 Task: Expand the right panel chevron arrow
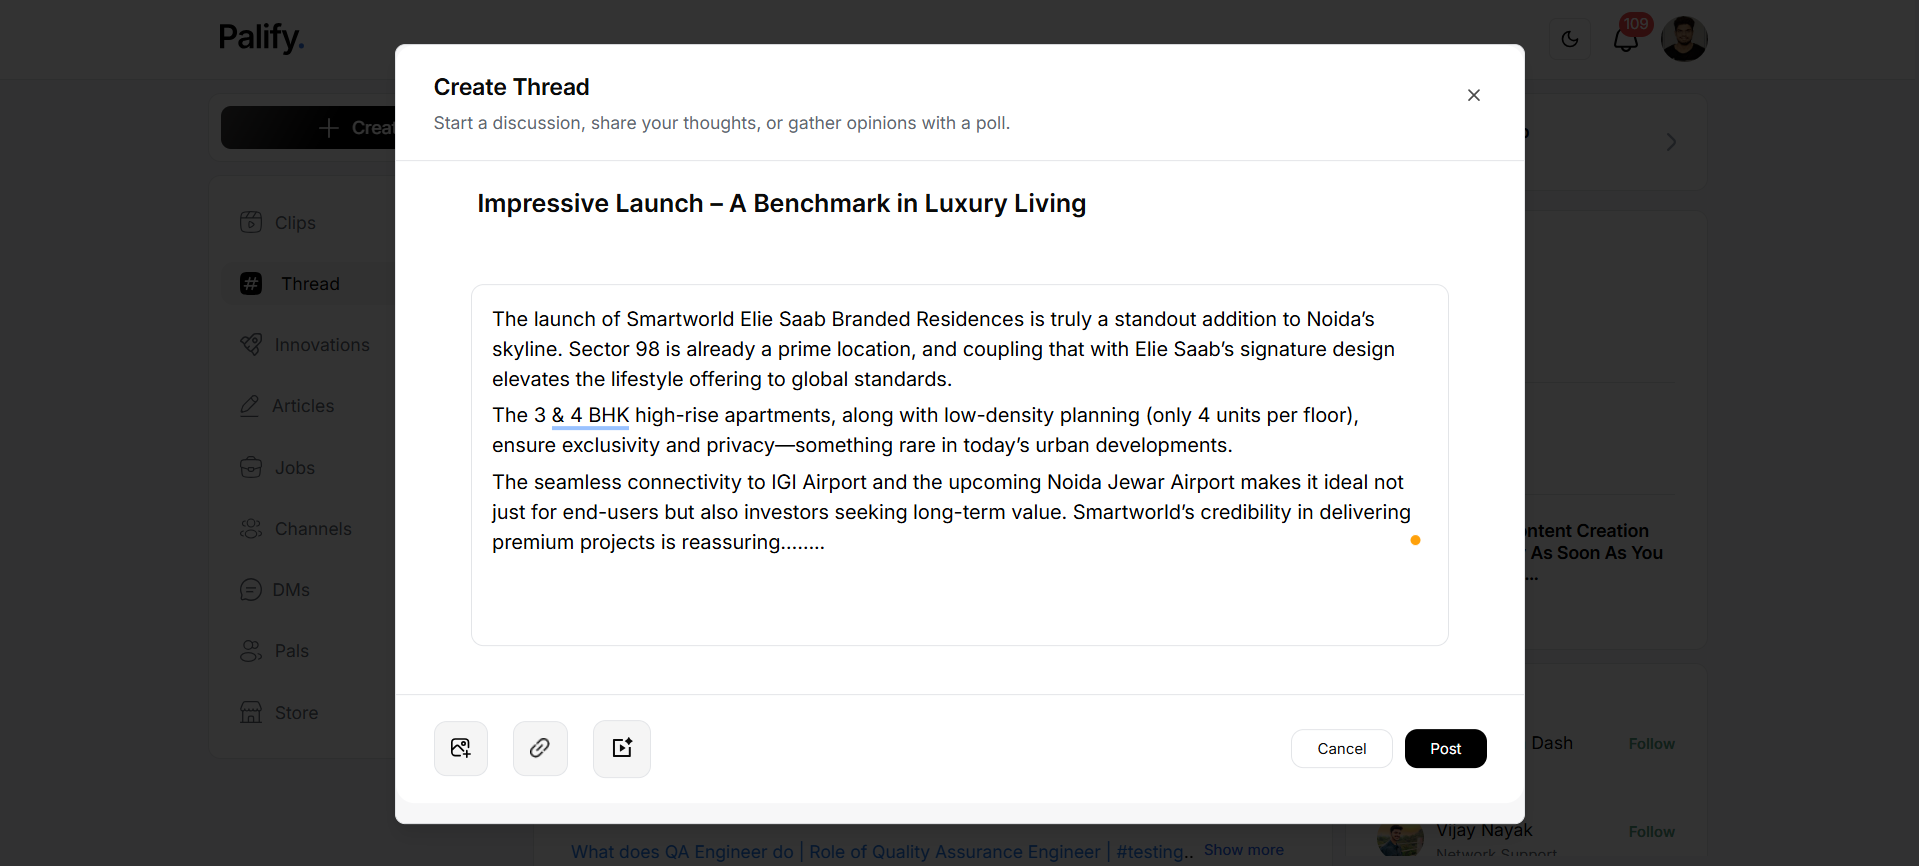1671,142
